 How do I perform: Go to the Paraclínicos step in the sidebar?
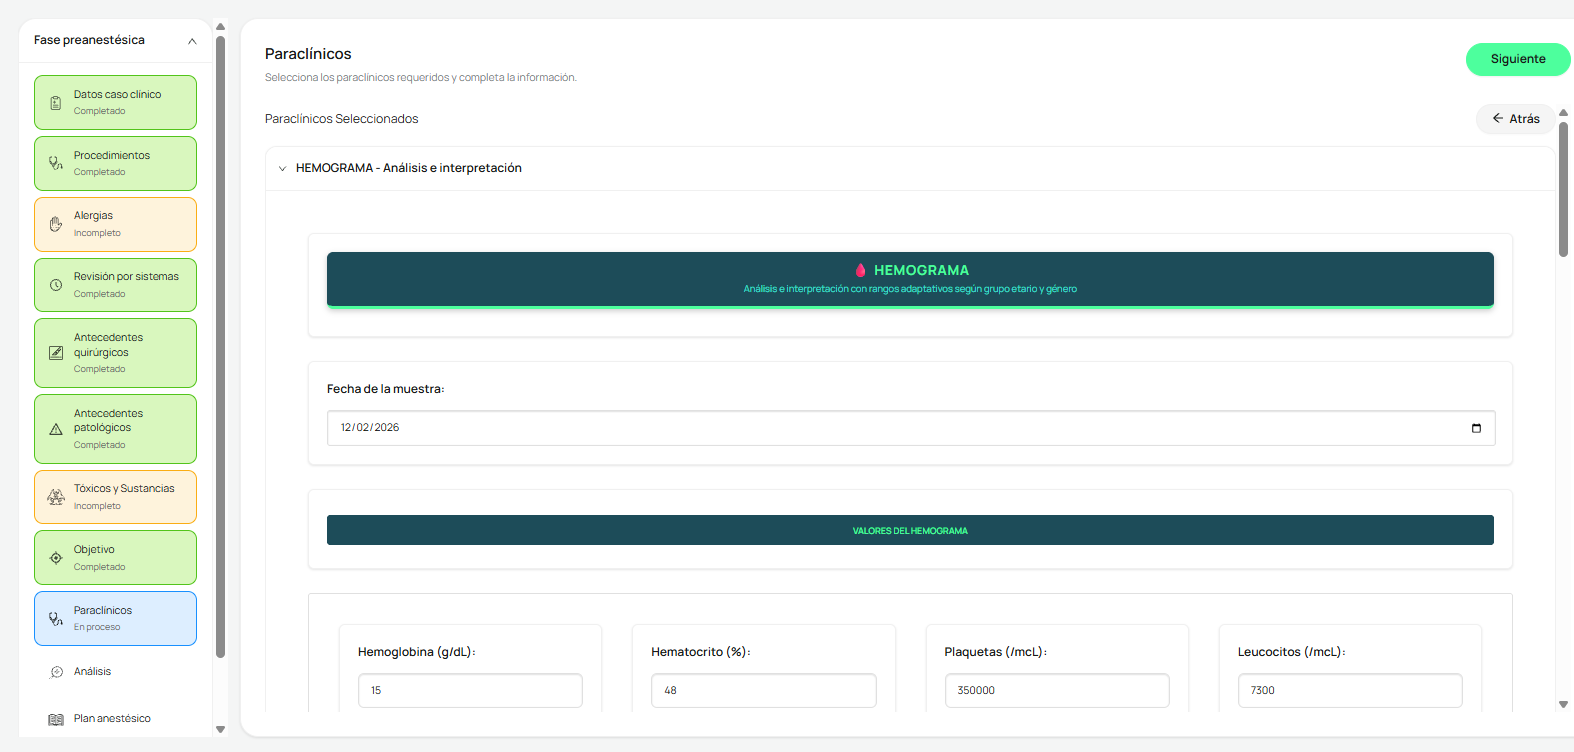pyautogui.click(x=116, y=619)
